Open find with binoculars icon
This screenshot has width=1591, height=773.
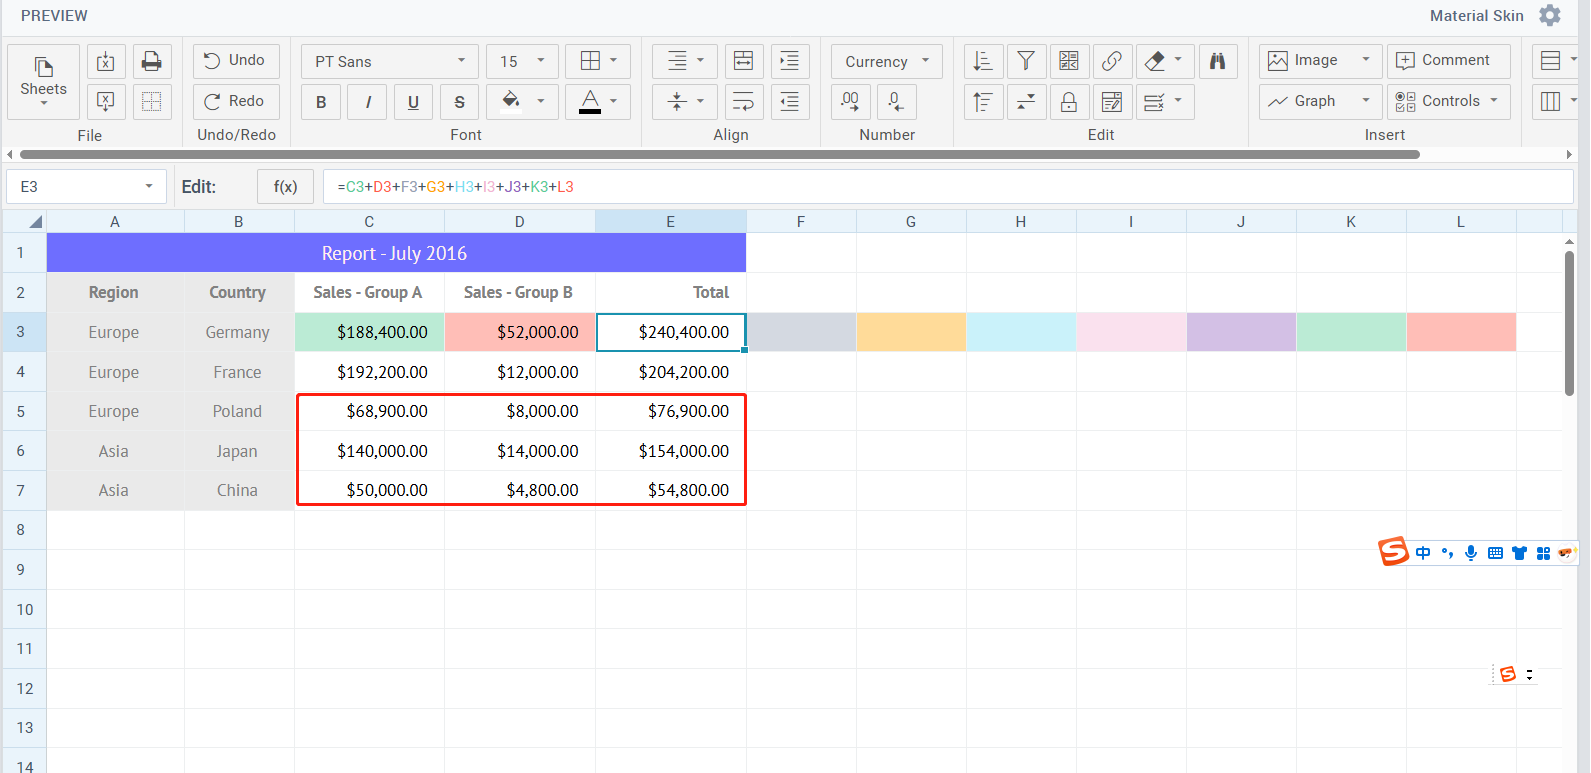[x=1217, y=62]
